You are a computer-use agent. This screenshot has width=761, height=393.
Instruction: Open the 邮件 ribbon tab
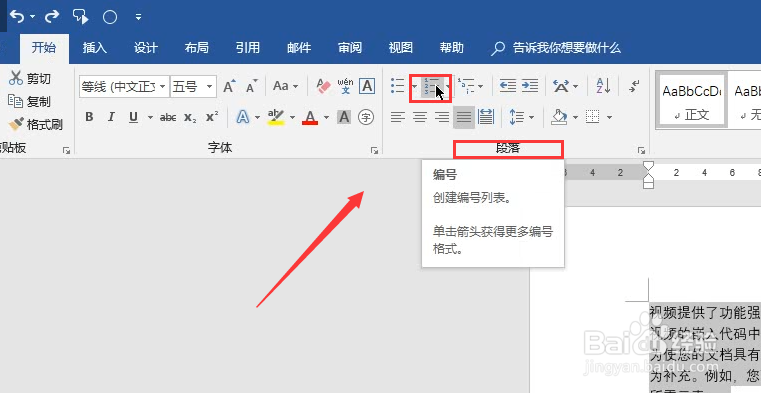tap(299, 48)
